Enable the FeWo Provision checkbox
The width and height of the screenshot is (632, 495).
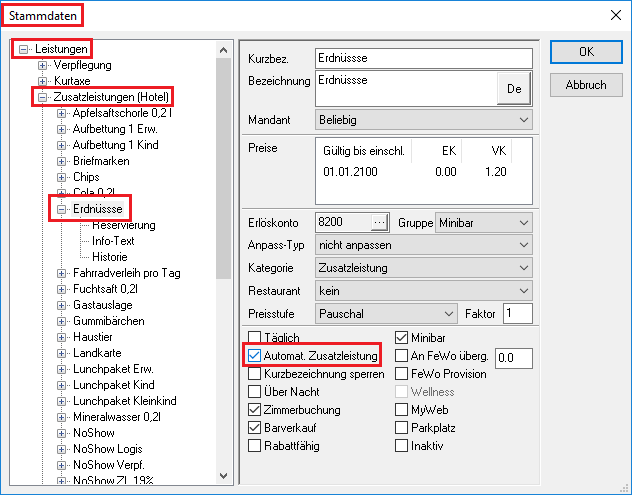[x=401, y=374]
